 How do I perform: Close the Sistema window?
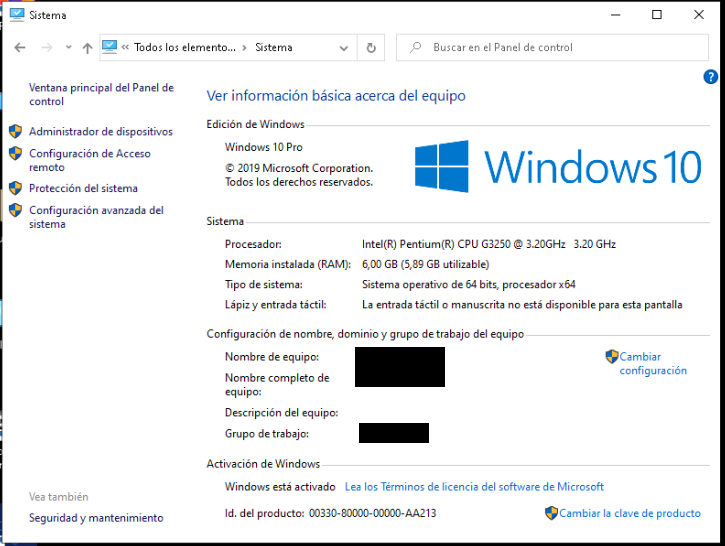pyautogui.click(x=699, y=15)
